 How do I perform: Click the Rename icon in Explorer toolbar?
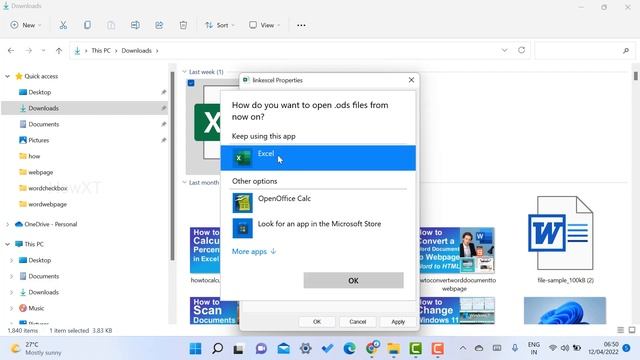click(x=135, y=25)
